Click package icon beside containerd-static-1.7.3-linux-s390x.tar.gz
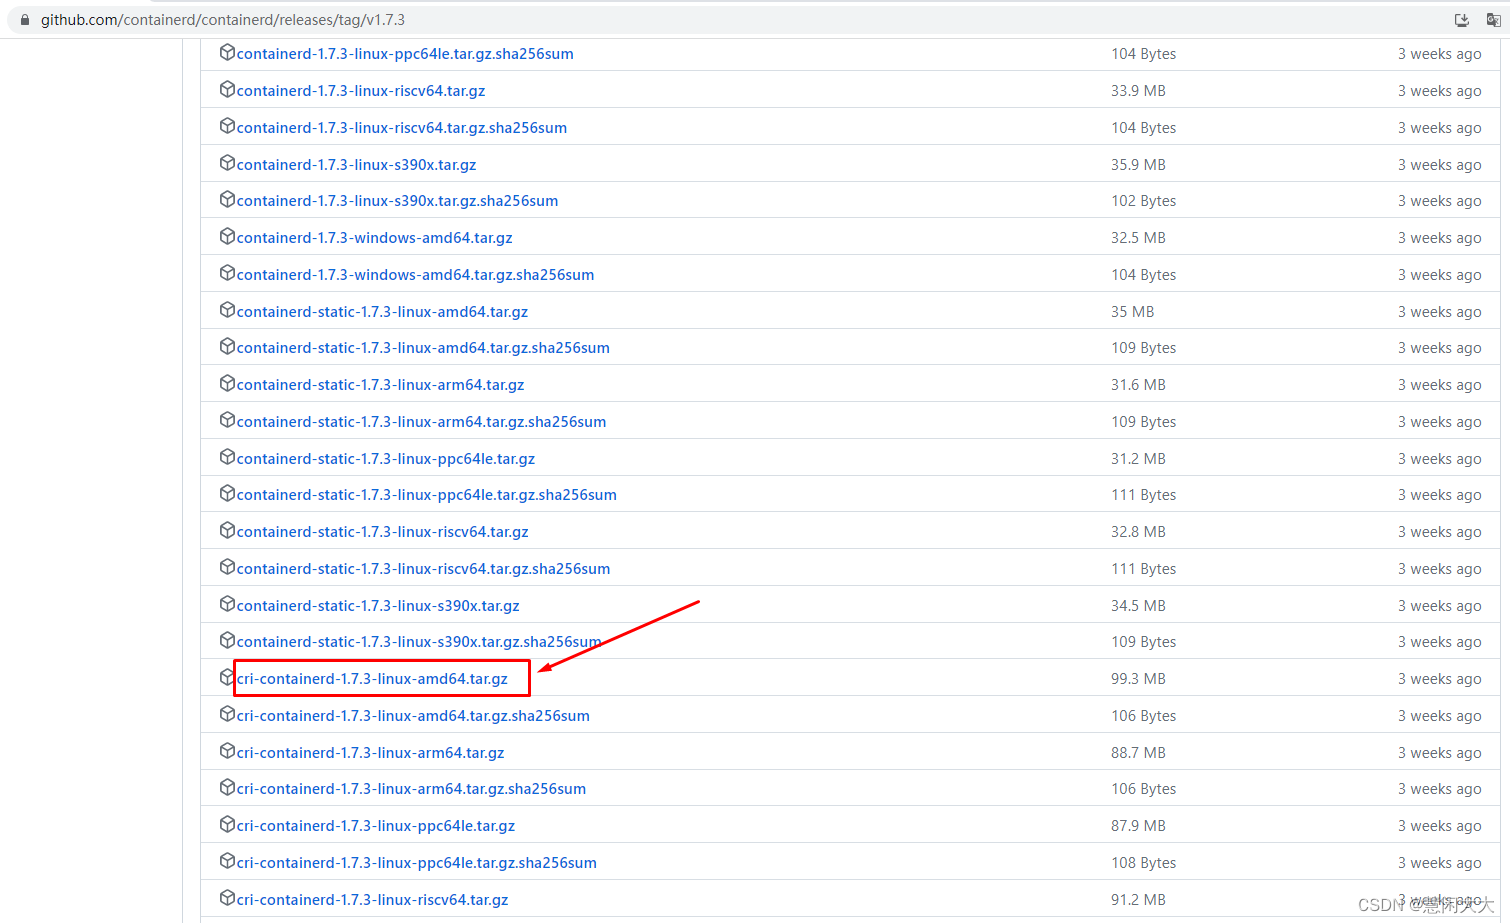Screen dimensions: 1510x923 [227, 604]
